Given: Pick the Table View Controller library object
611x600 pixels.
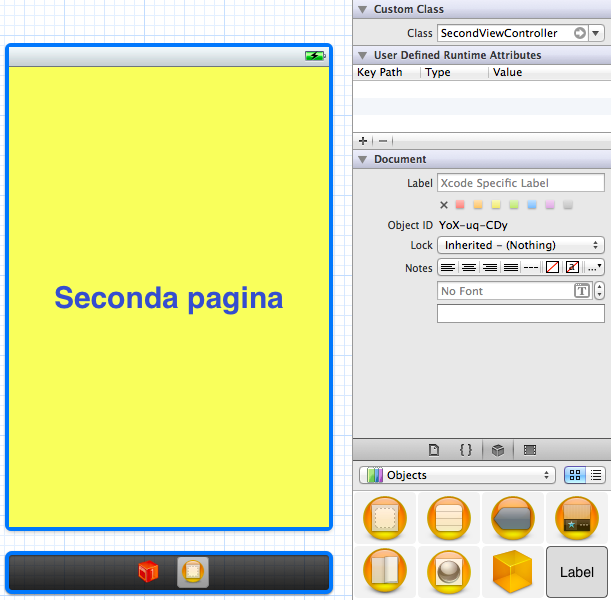Looking at the screenshot, I should (448, 517).
